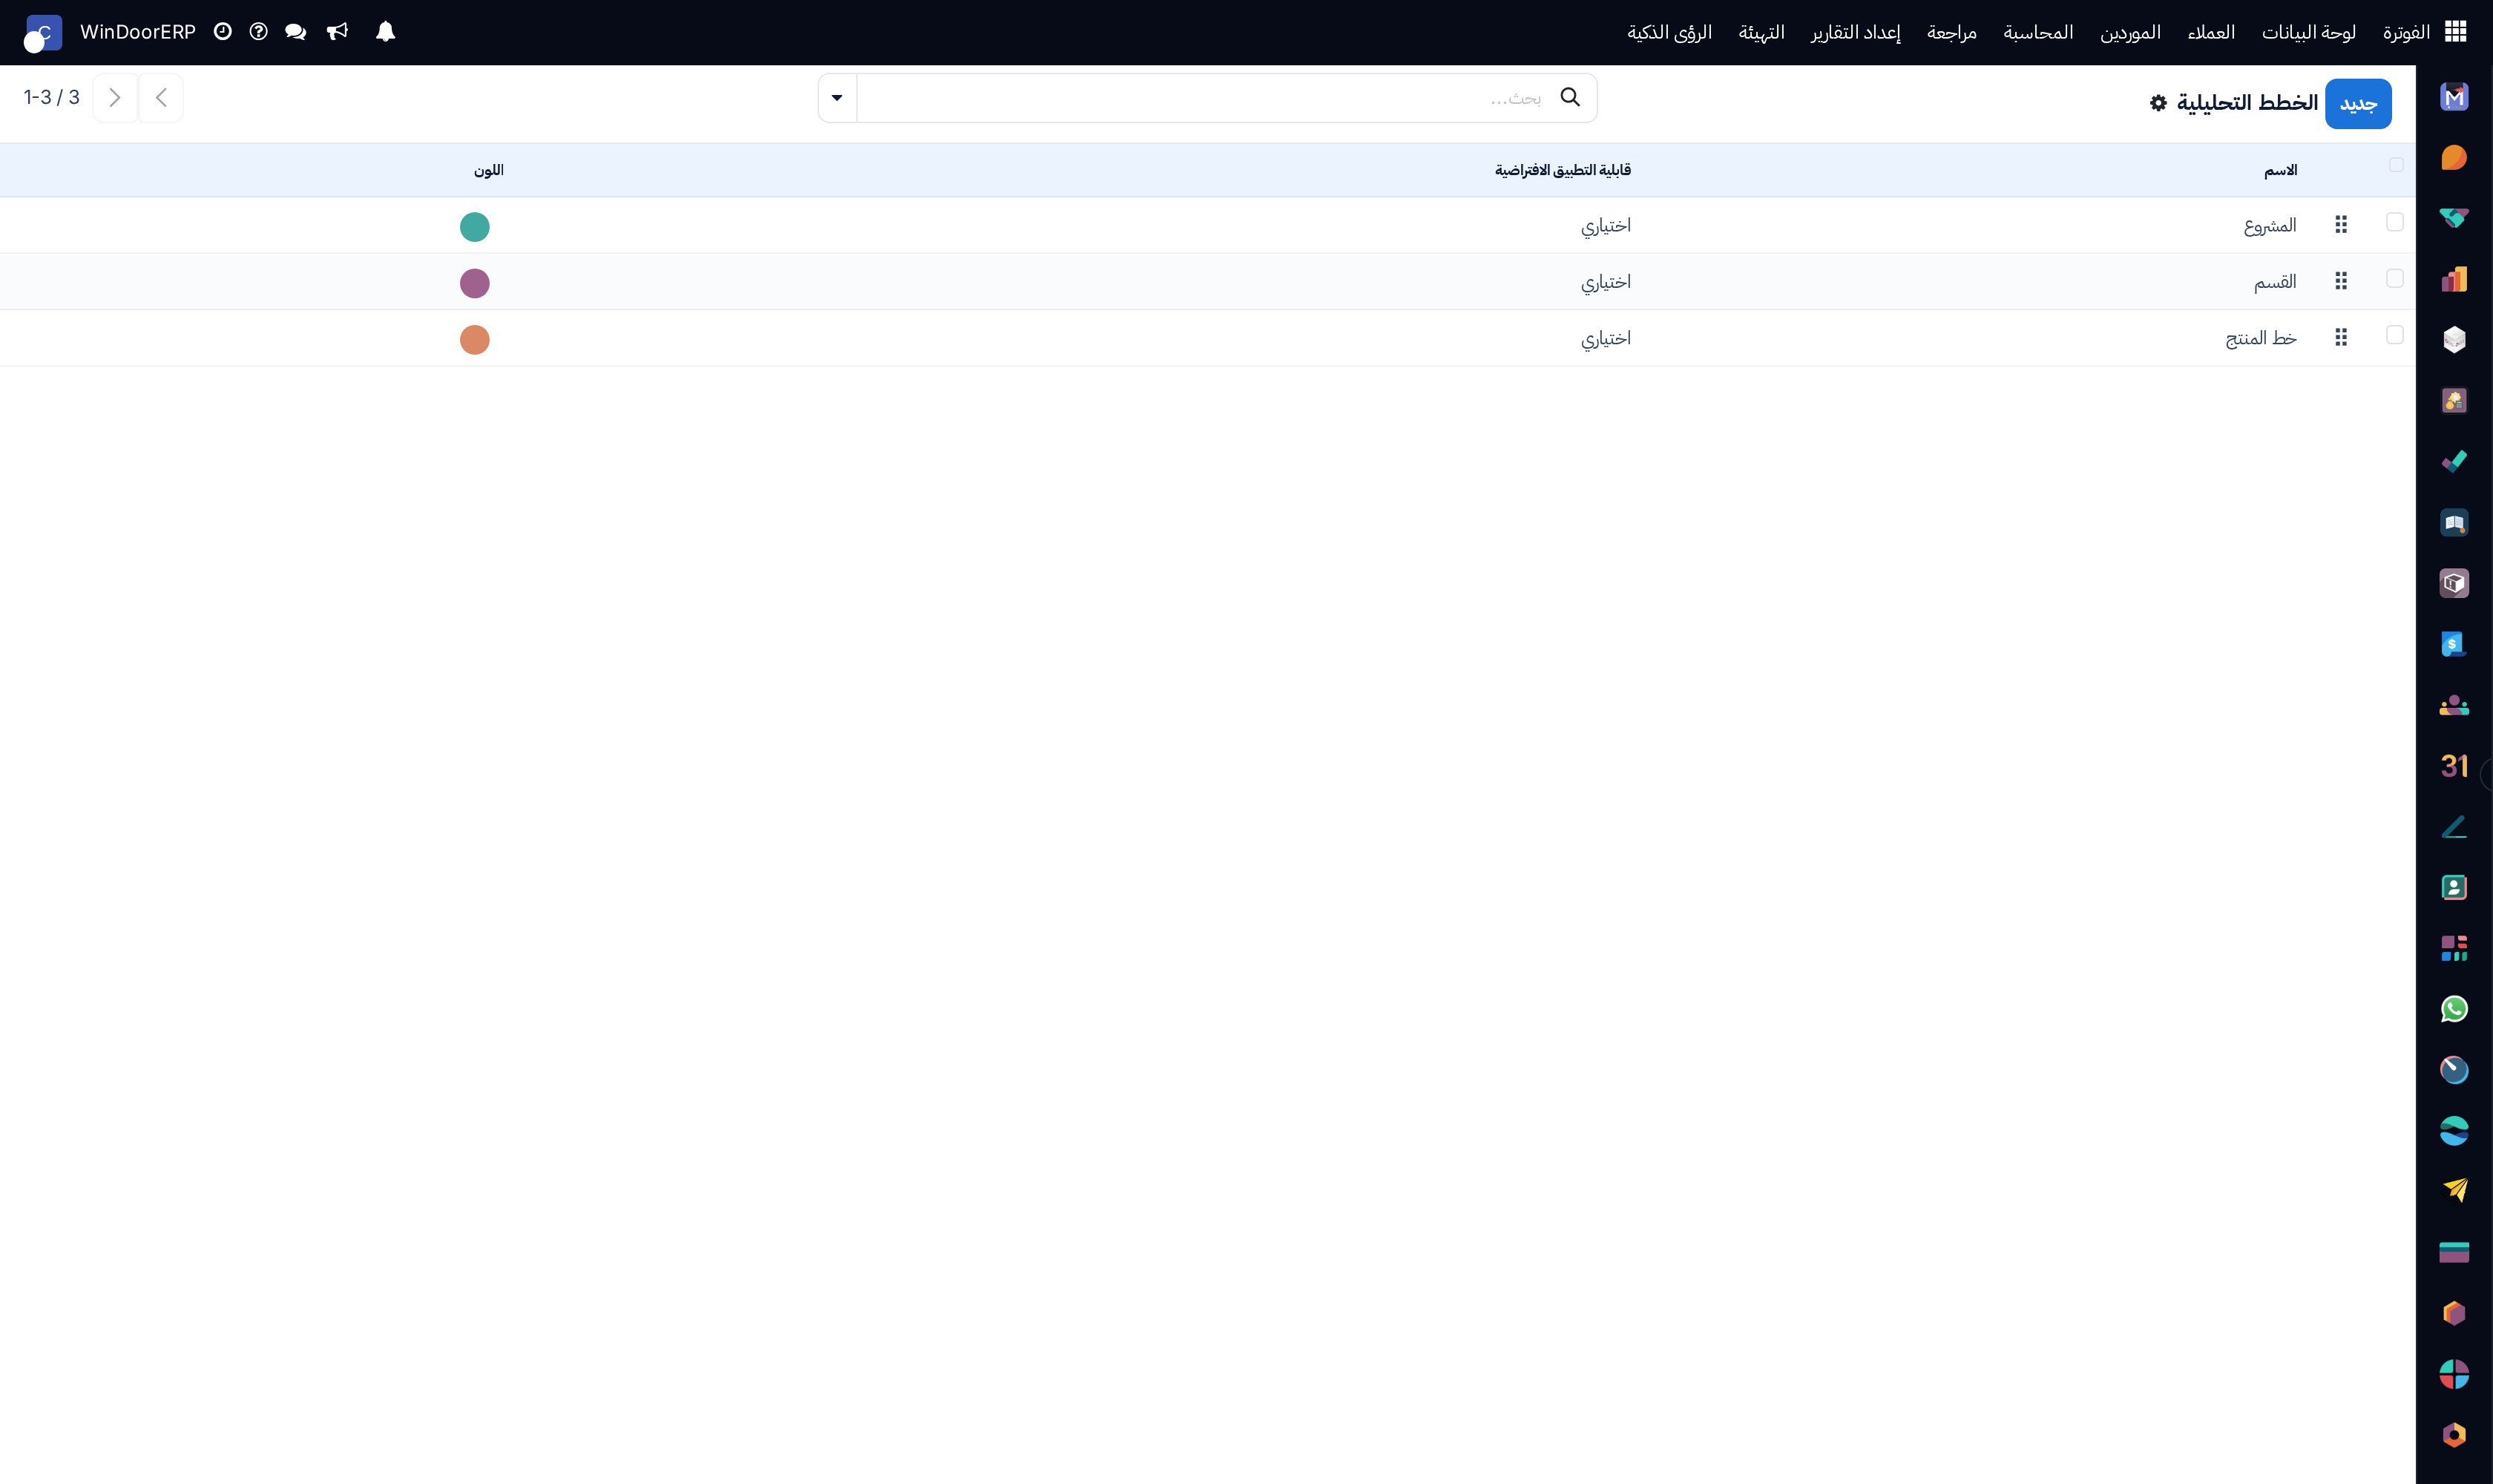
Task: Open the Project checkmark app icon
Action: click(2454, 461)
